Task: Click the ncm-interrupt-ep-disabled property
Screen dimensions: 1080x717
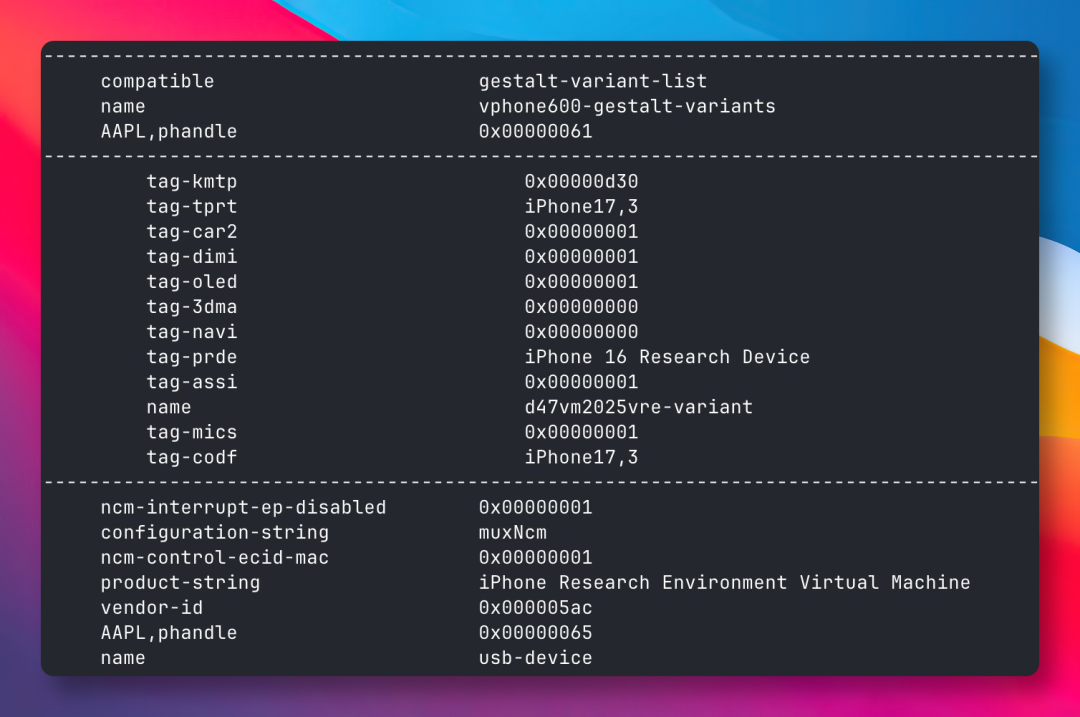Action: [243, 507]
